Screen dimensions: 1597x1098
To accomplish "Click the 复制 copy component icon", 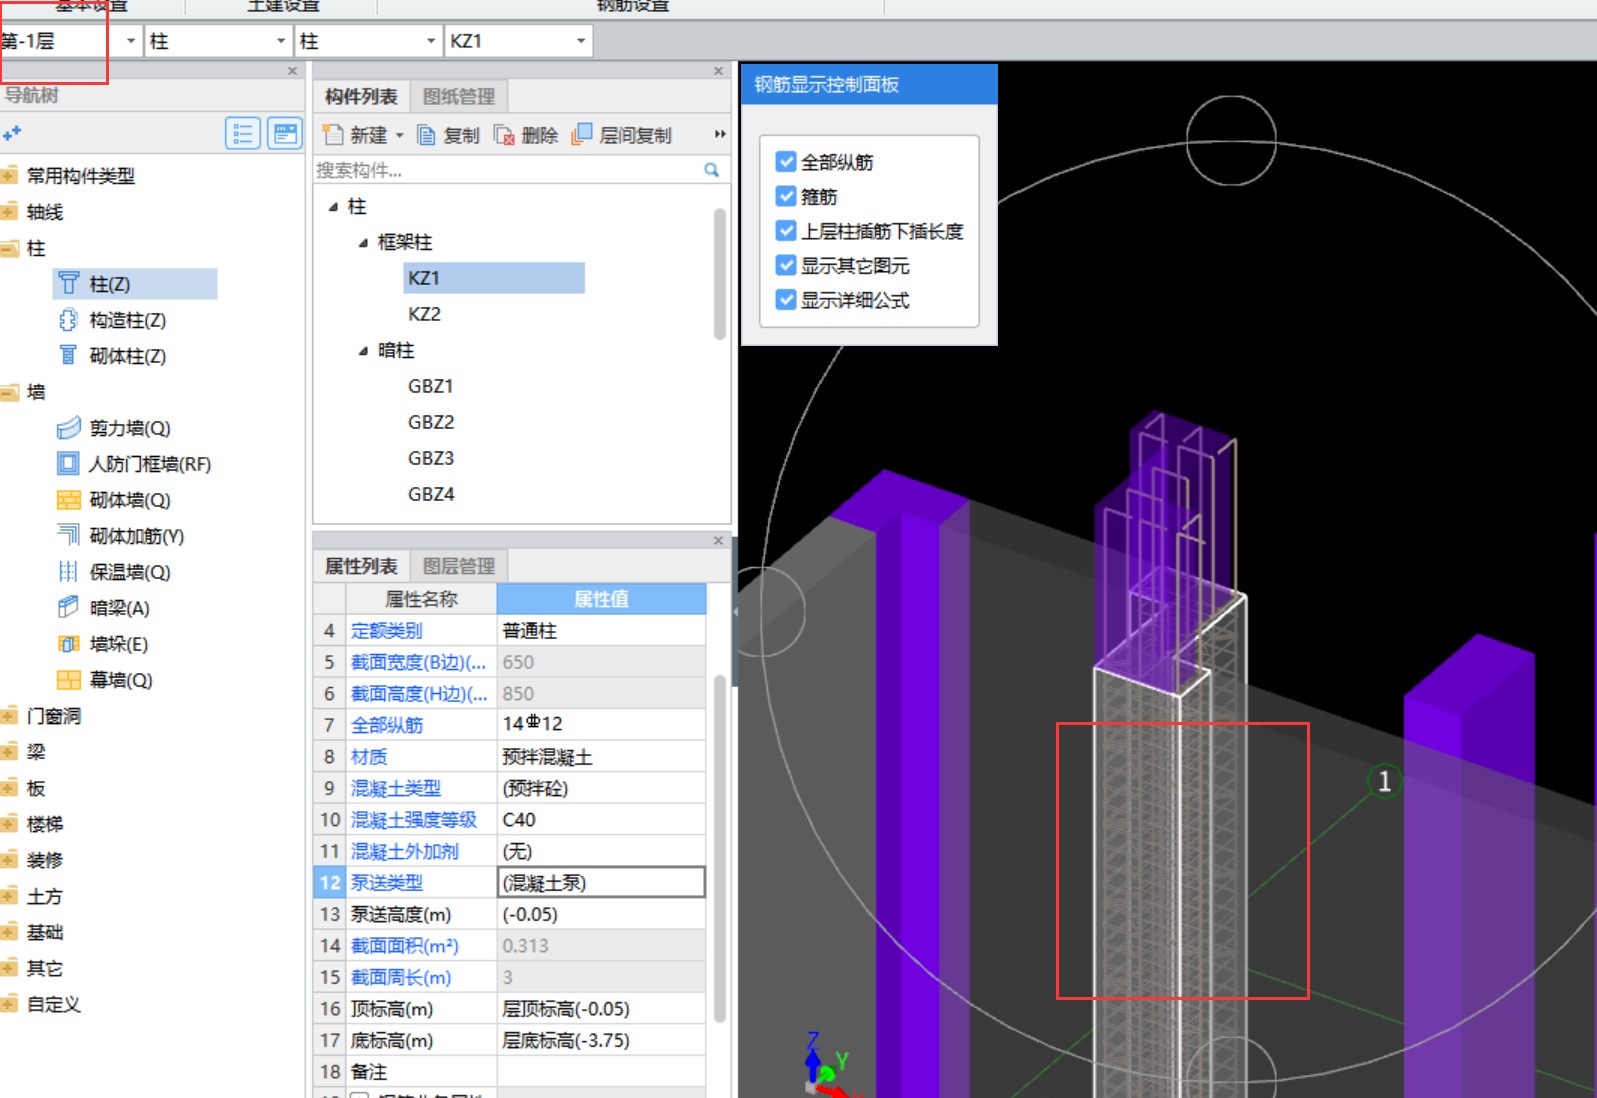I will [426, 134].
